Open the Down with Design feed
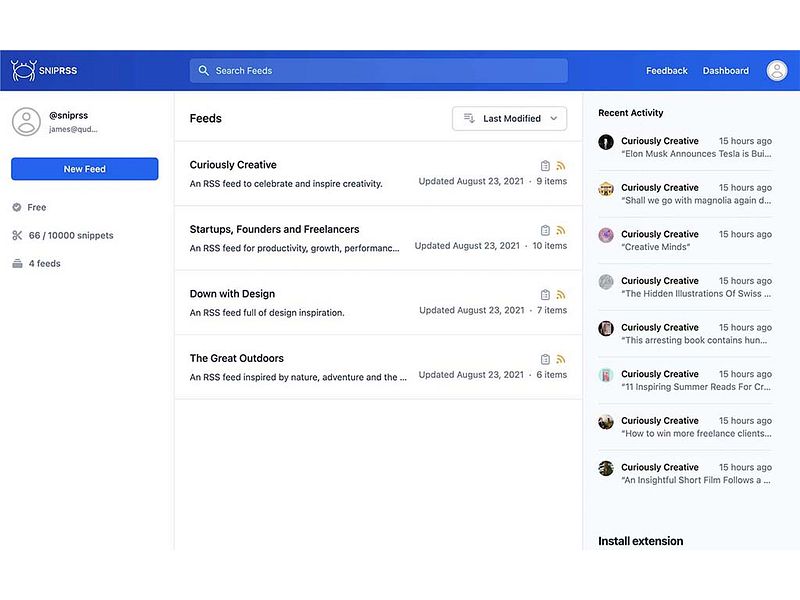Screen dimensions: 800x600 pos(232,294)
